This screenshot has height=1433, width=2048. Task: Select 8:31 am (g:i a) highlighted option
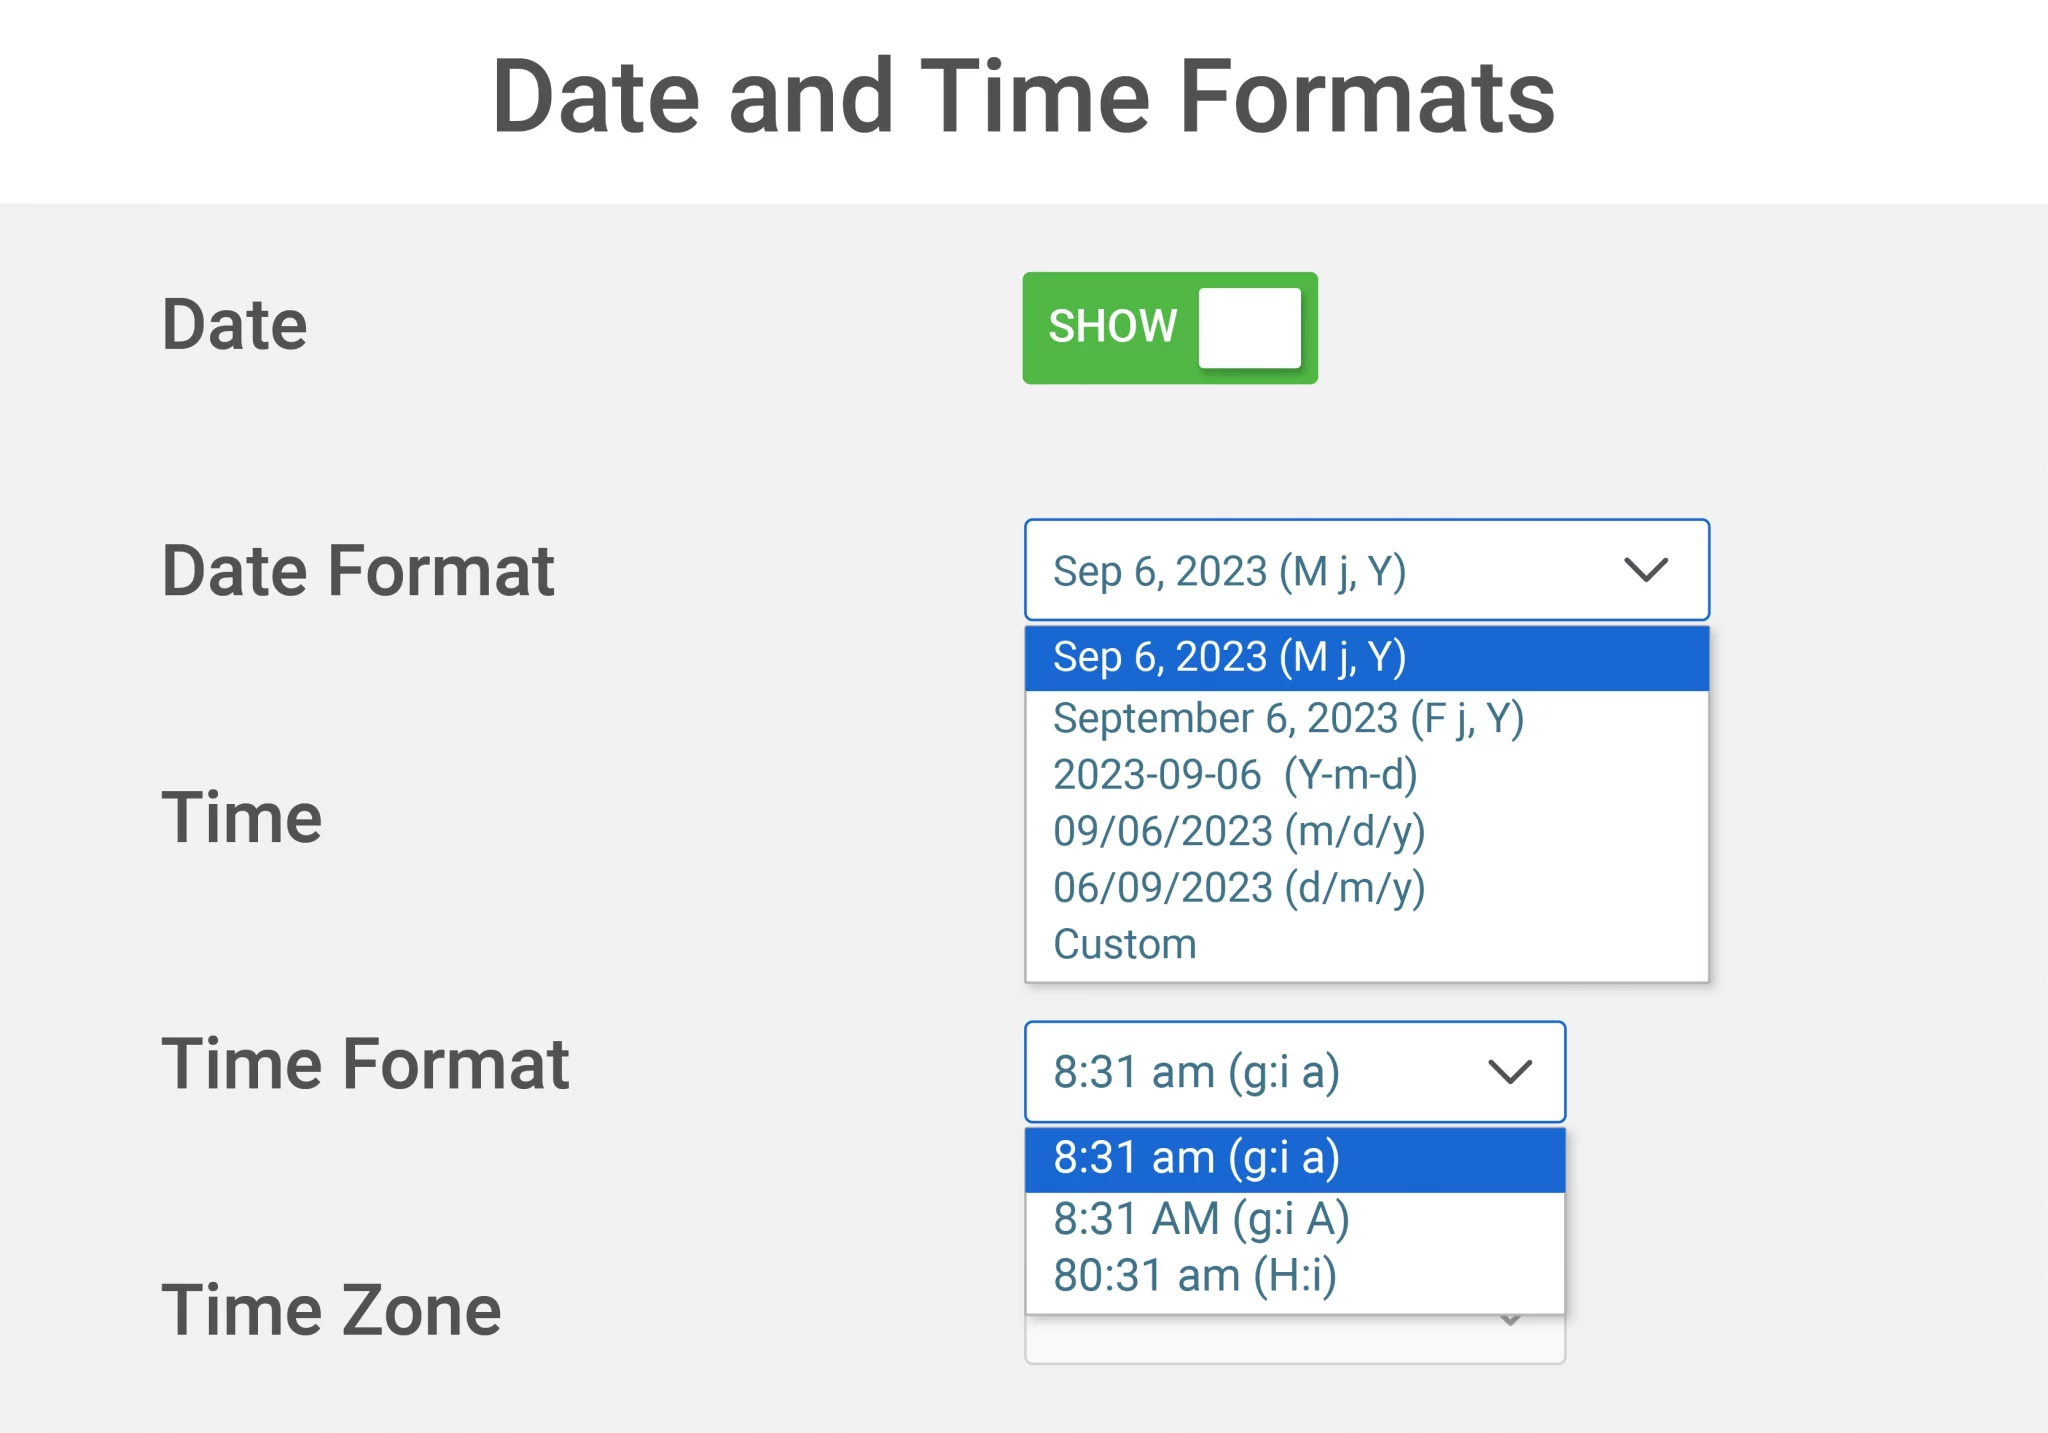click(x=1295, y=1159)
